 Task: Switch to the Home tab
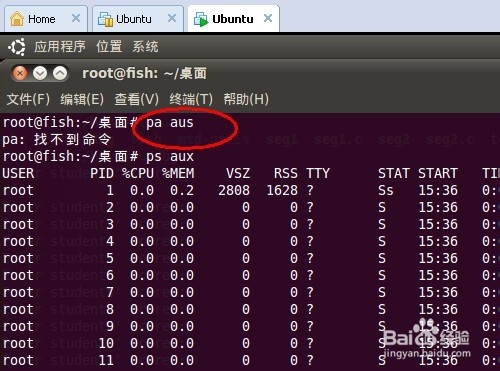coord(46,19)
